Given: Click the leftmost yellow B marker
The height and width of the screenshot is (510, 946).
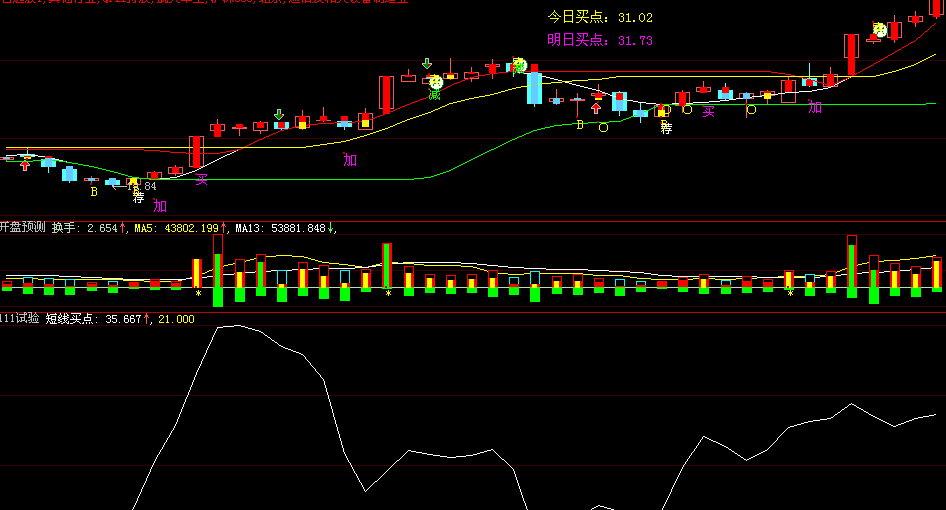Looking at the screenshot, I should coord(94,192).
